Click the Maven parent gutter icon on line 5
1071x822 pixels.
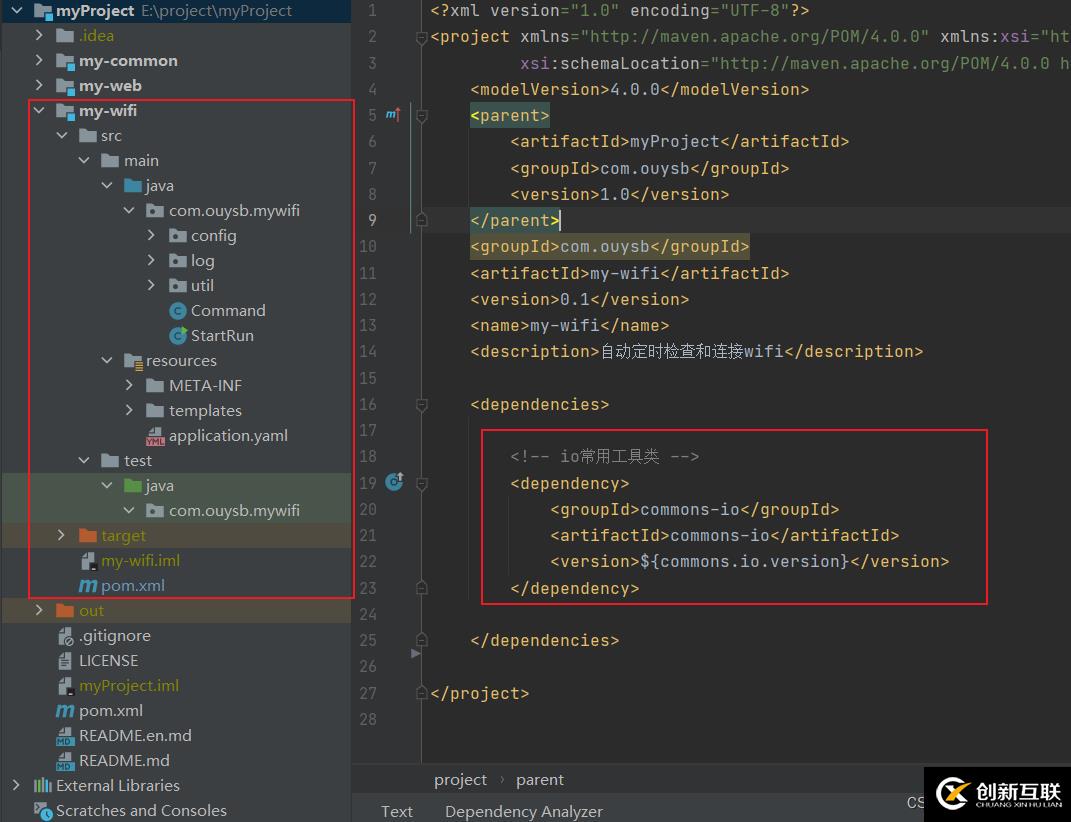[x=393, y=115]
